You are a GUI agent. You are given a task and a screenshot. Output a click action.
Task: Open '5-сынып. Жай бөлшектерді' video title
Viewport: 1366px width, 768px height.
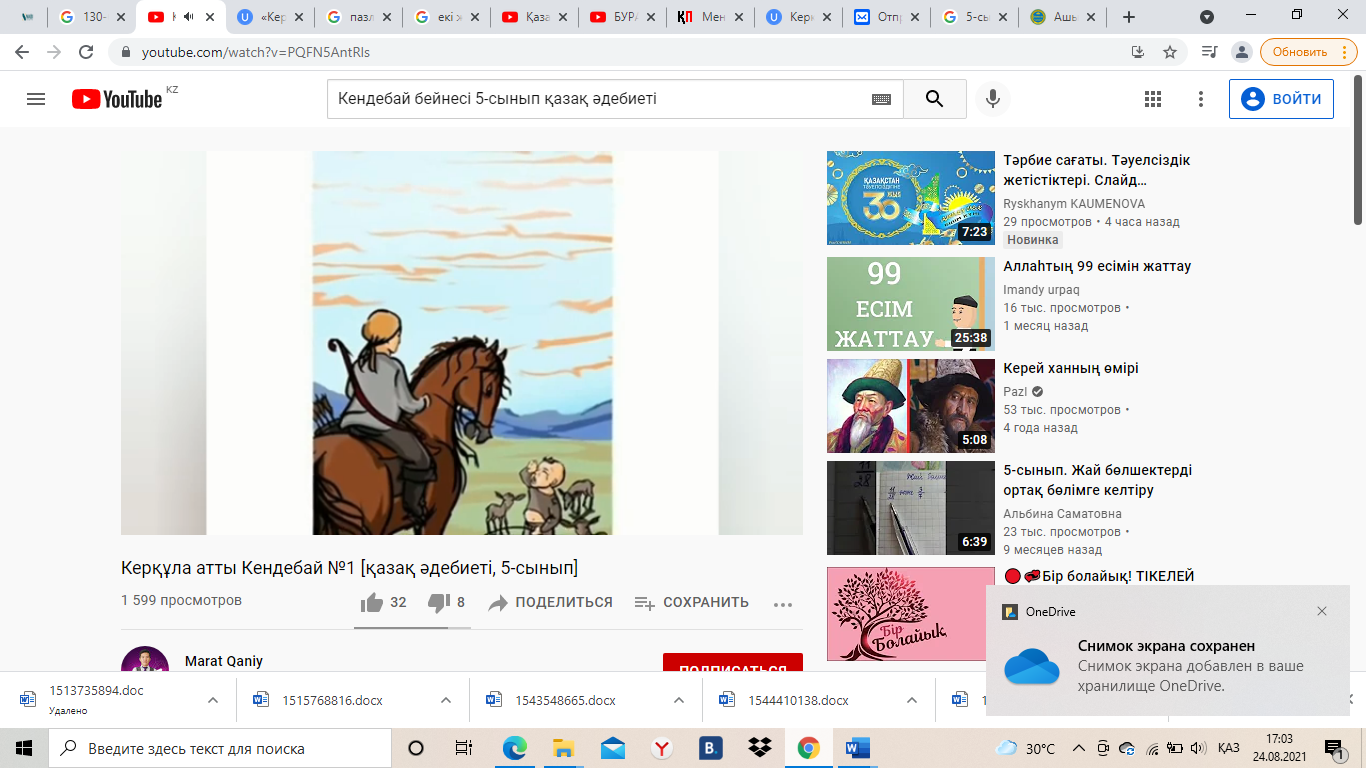(x=1098, y=480)
